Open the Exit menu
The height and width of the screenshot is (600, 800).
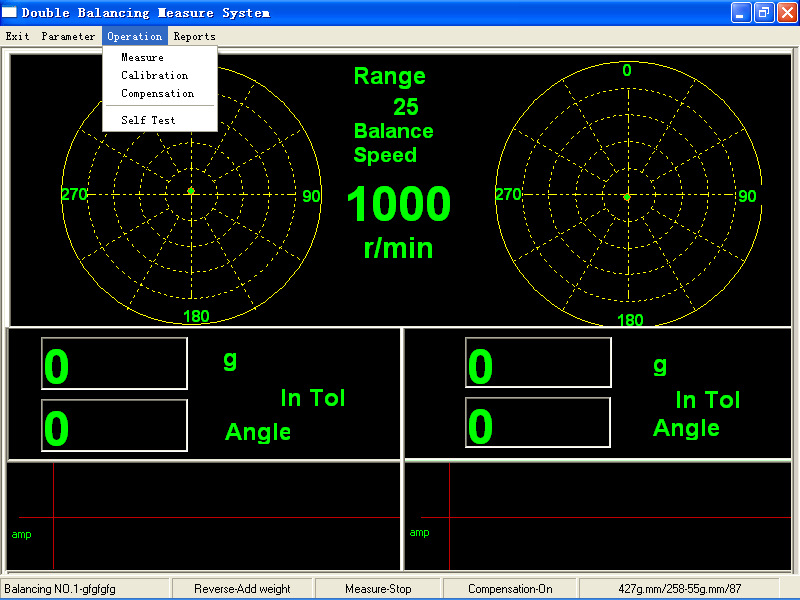point(17,36)
